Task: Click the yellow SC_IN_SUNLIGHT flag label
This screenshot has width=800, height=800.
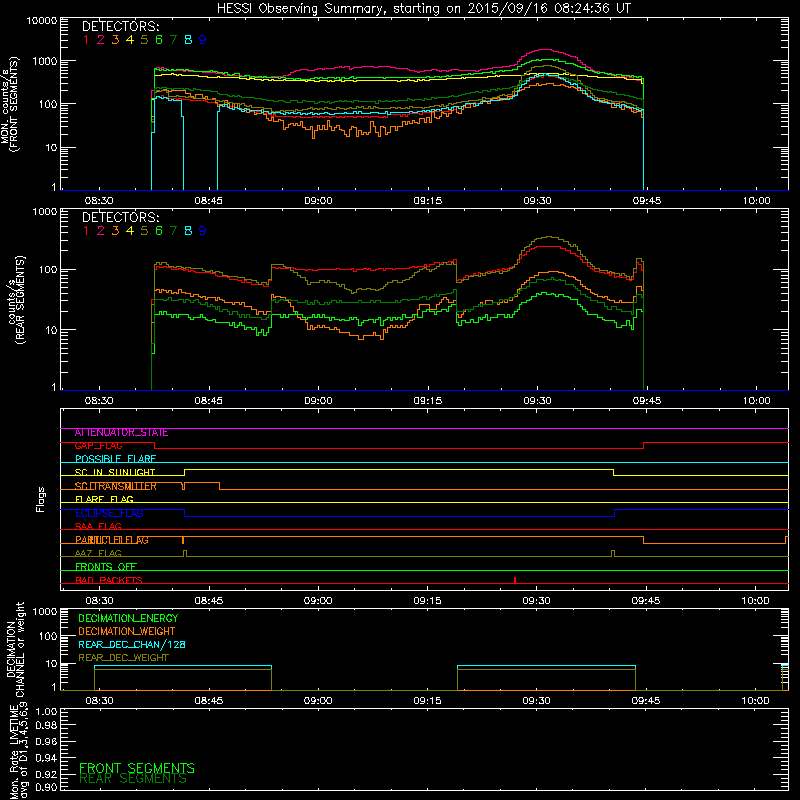Action: [115, 472]
